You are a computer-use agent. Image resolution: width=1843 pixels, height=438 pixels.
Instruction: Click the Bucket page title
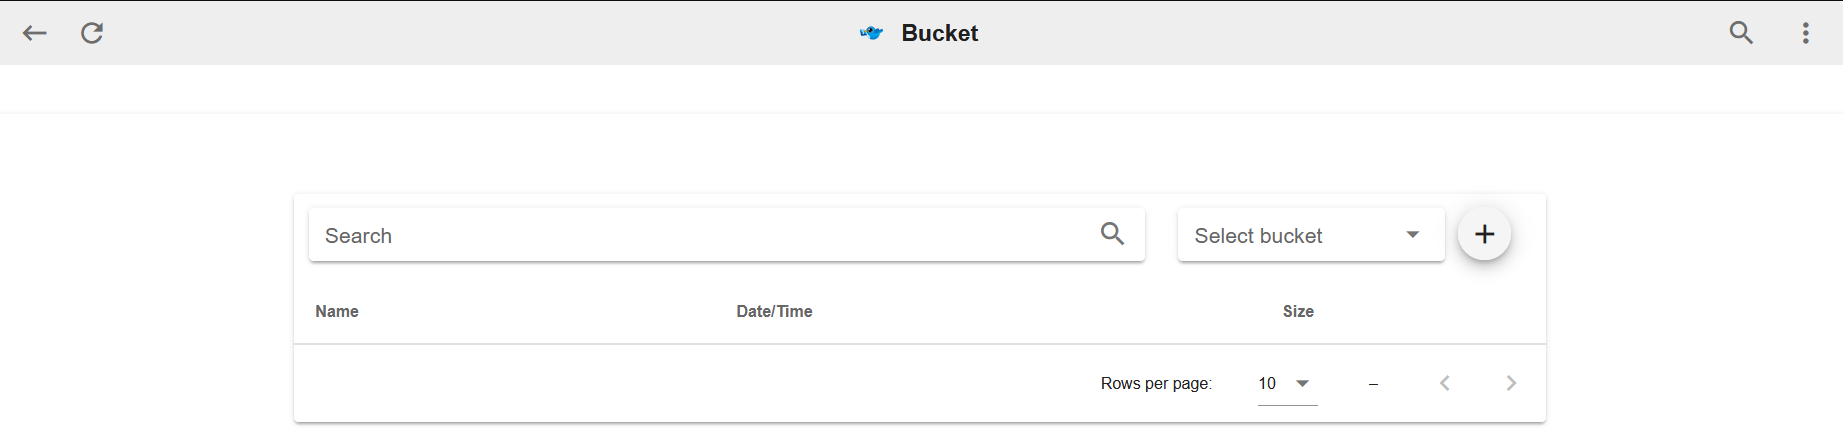(x=939, y=33)
